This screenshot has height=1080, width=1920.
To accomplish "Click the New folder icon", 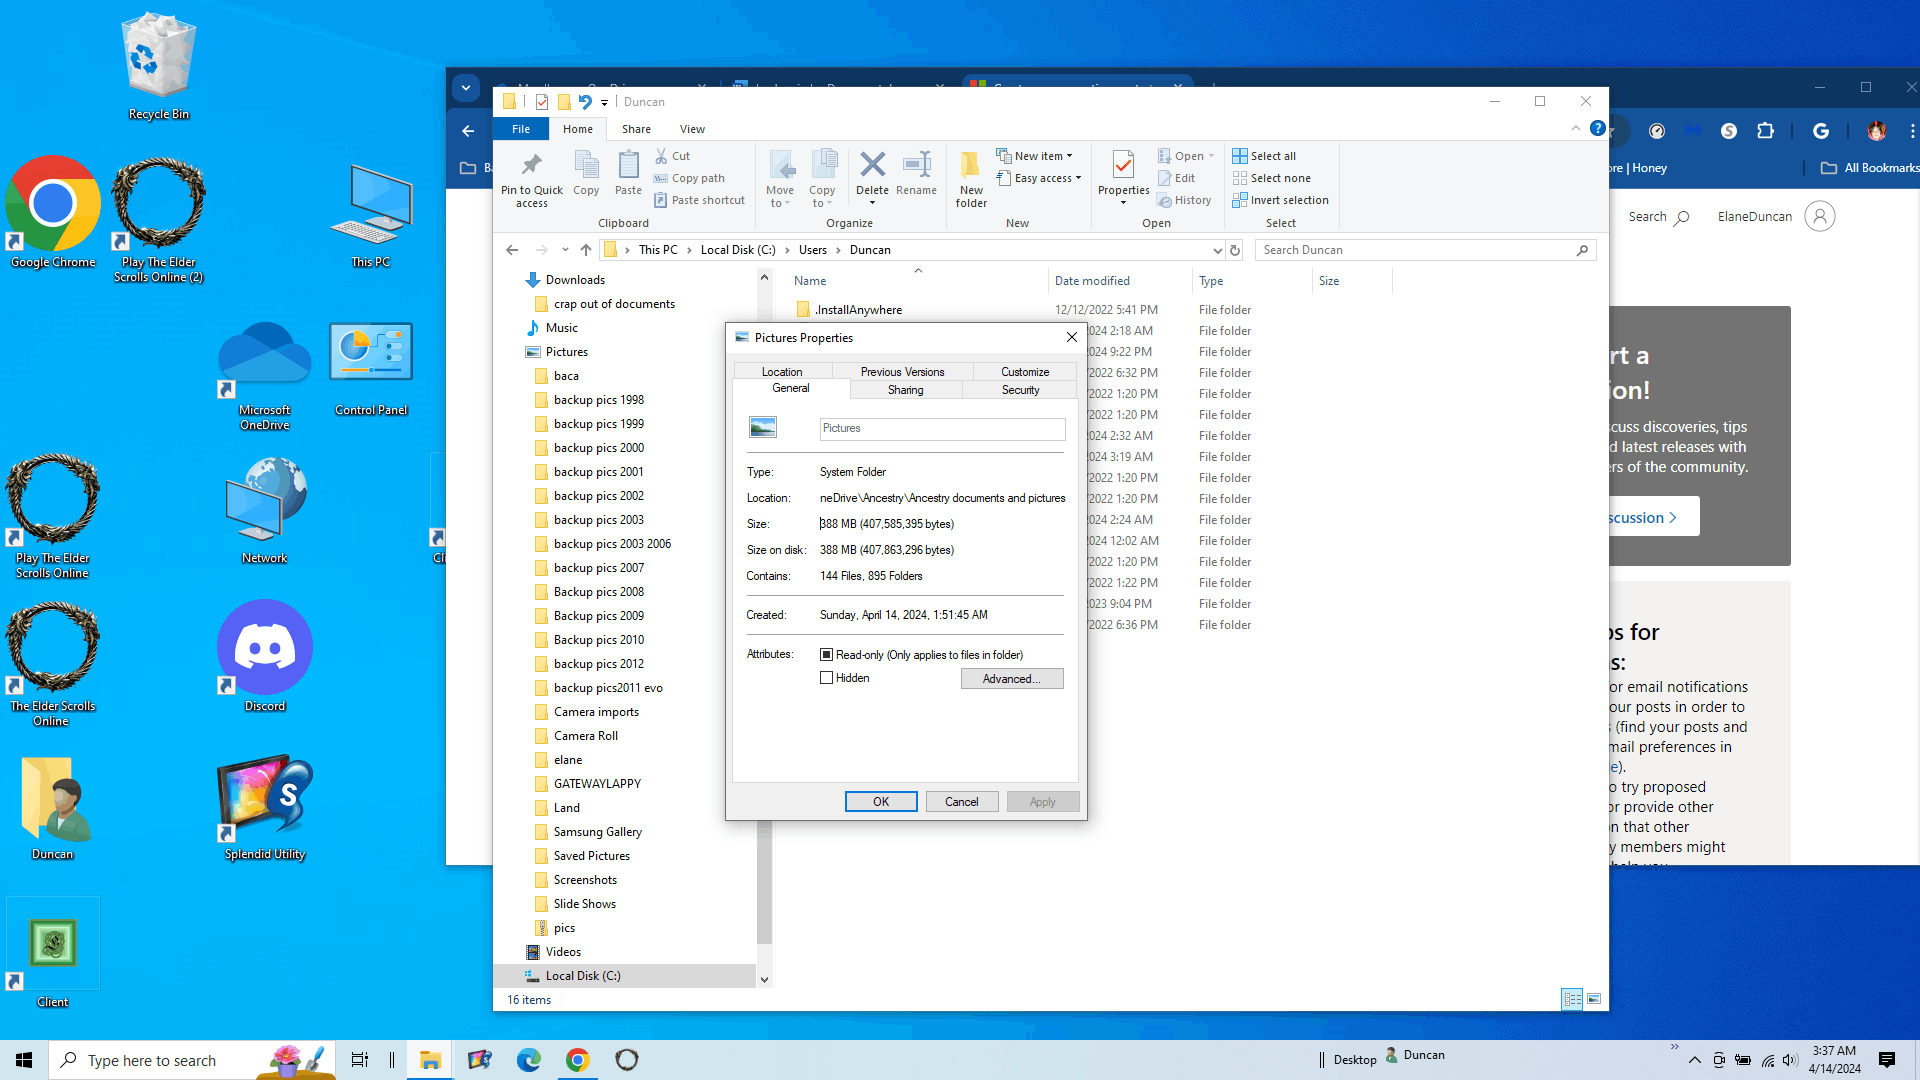I will coord(970,165).
